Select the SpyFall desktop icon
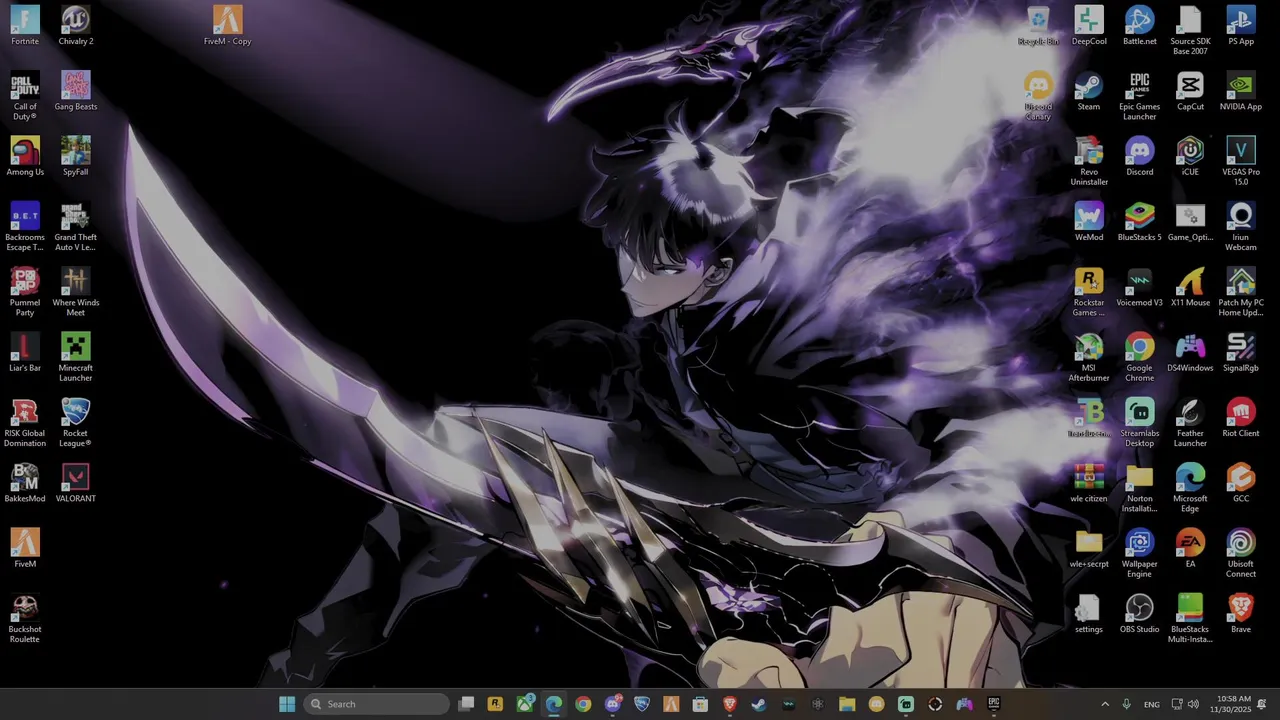This screenshot has width=1280, height=720. (76, 156)
